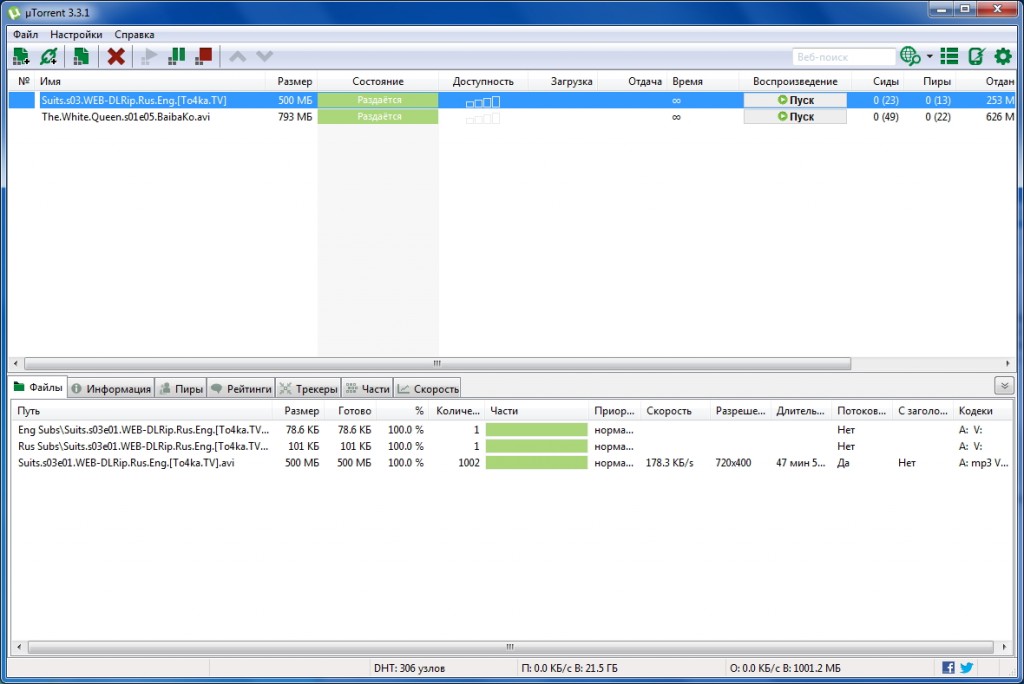Image resolution: width=1024 pixels, height=684 pixels.
Task: Open the settings gear icon
Action: click(x=1003, y=56)
